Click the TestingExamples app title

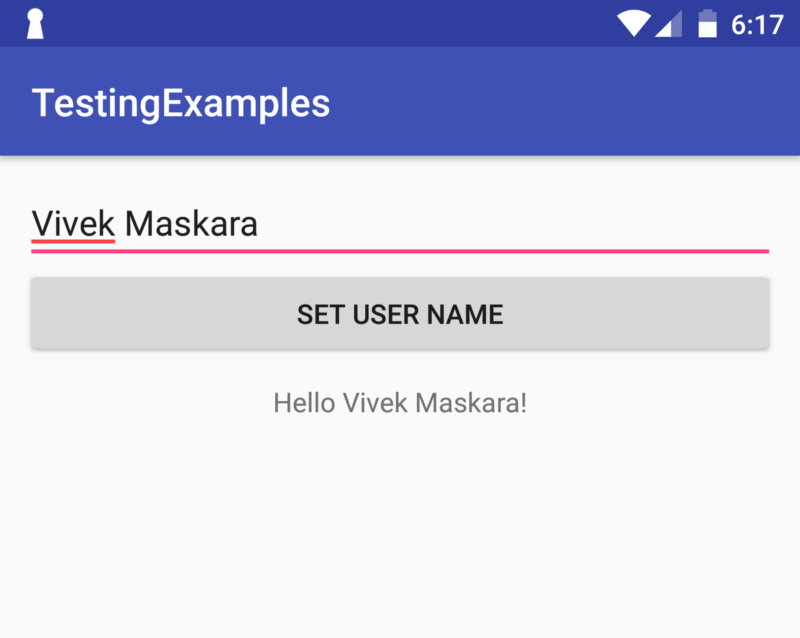tap(181, 104)
